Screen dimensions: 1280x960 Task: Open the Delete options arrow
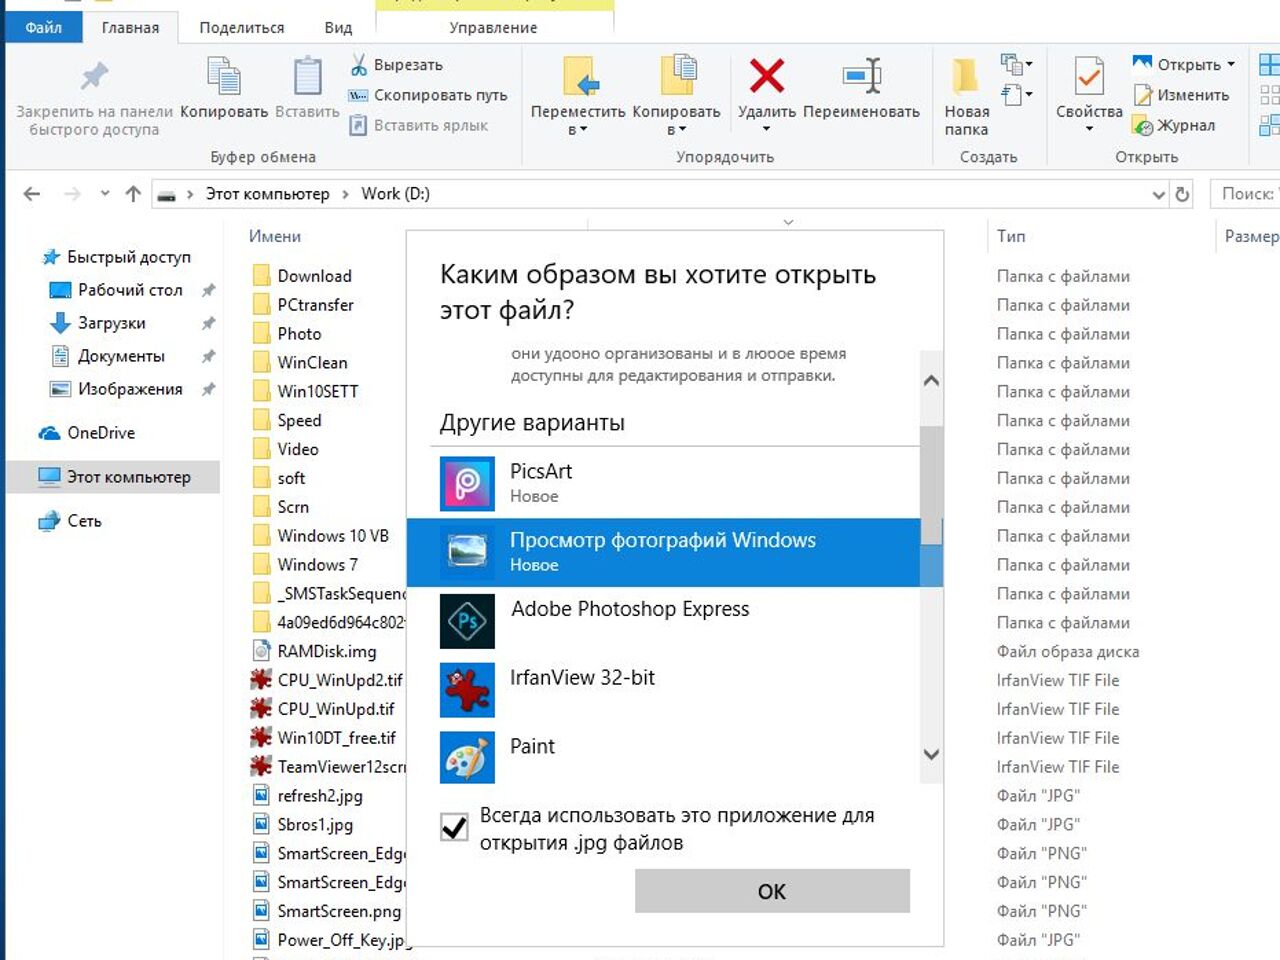(x=767, y=129)
